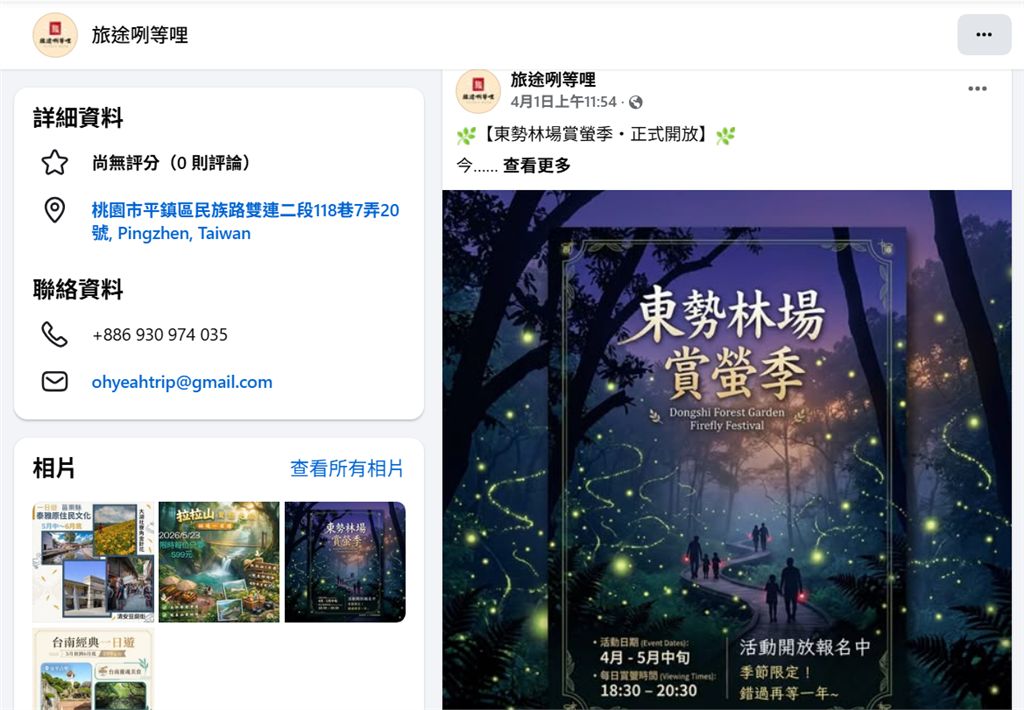Open the 台南經典一日遊 photo thumbnail
The image size is (1024, 710).
tap(93, 669)
